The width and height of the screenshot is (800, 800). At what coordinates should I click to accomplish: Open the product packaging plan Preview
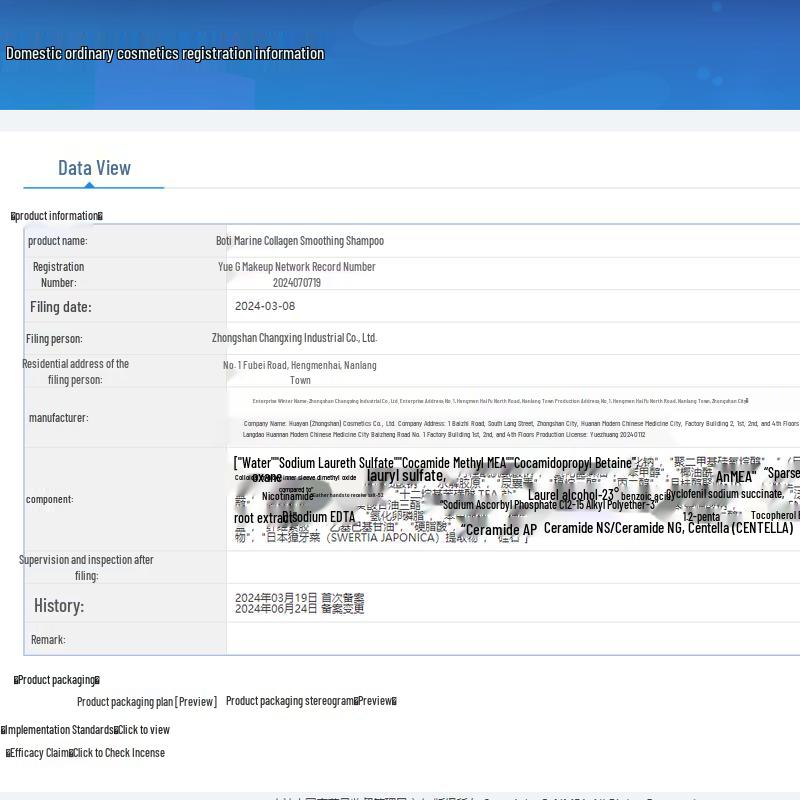click(x=196, y=702)
